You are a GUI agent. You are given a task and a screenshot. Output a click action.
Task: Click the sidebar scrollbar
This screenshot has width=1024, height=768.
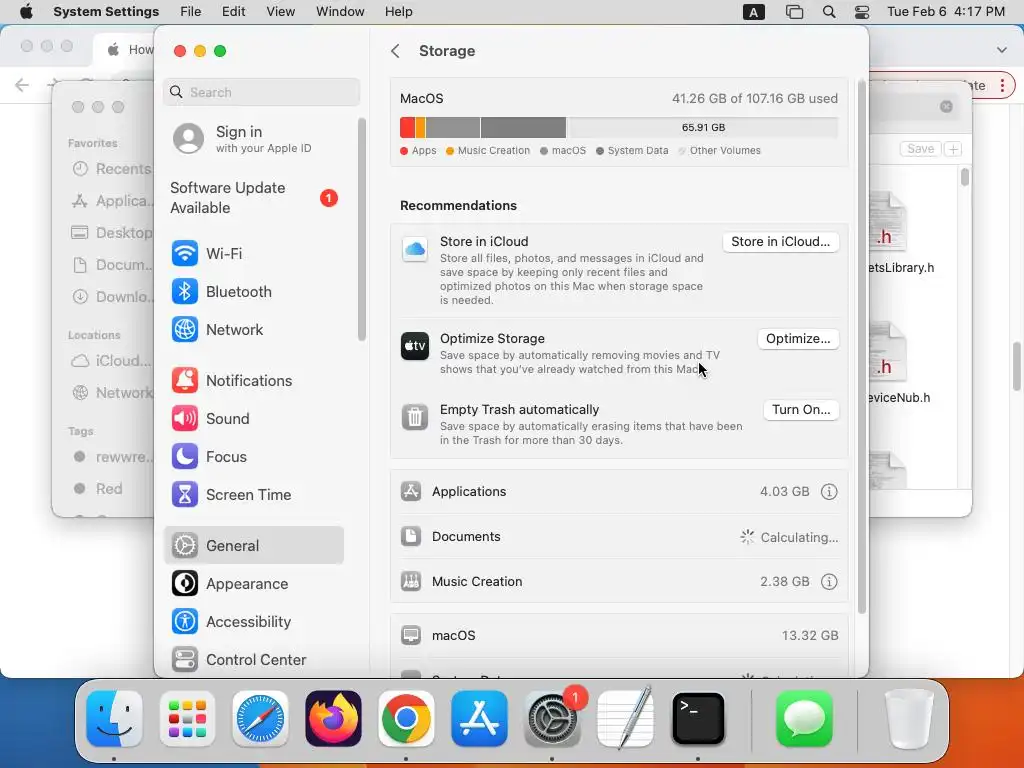point(362,230)
